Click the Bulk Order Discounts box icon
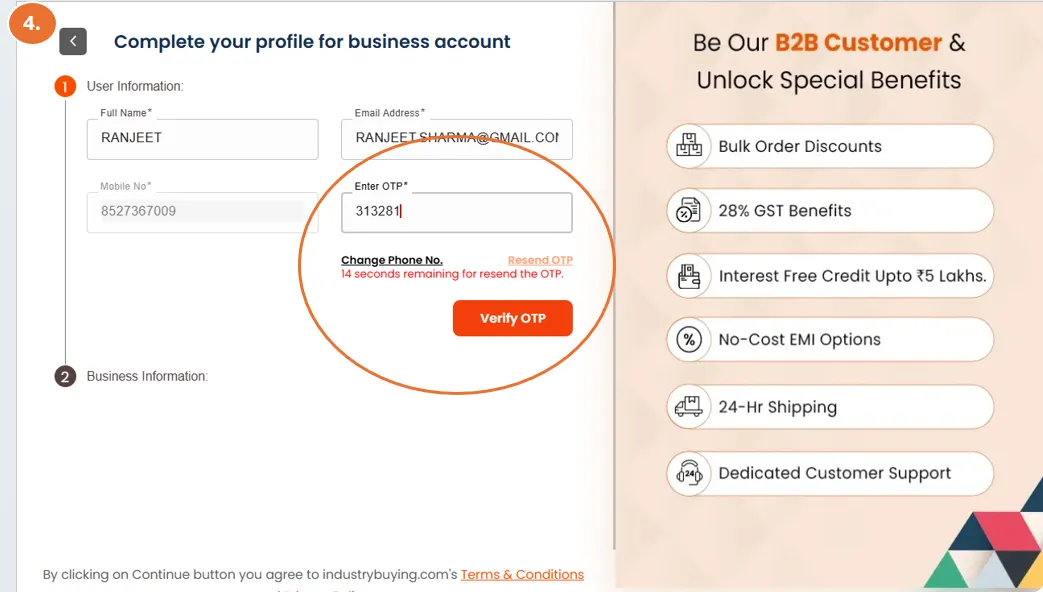 click(x=689, y=146)
